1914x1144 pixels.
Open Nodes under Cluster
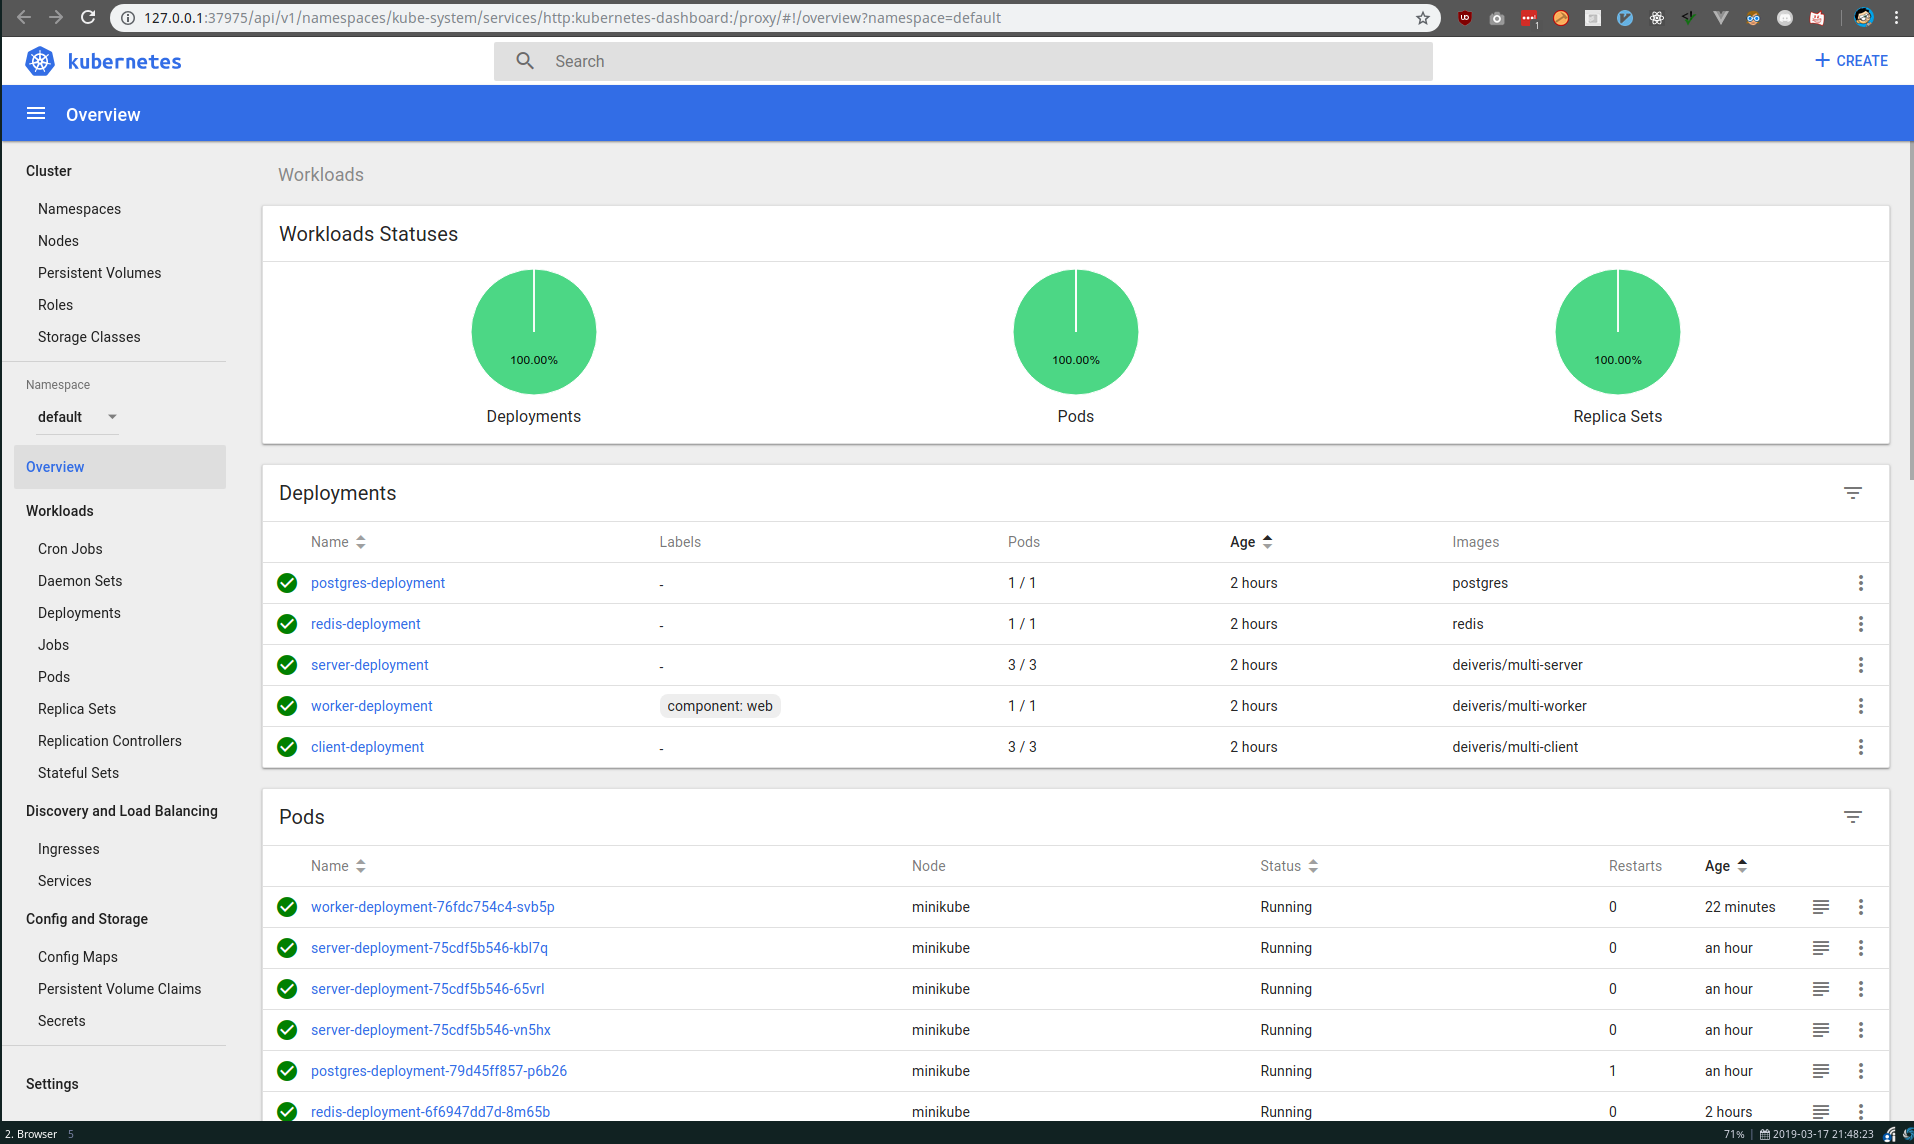point(58,241)
